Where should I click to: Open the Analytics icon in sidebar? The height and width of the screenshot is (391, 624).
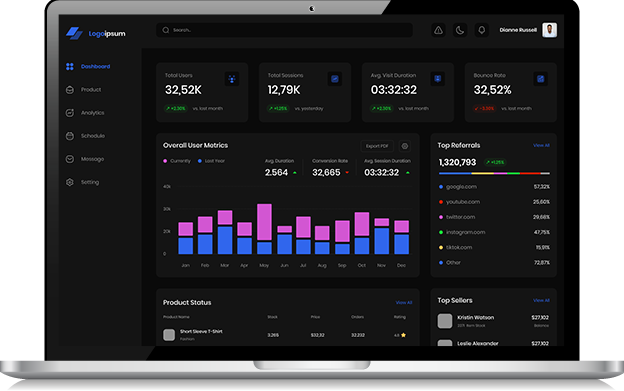pos(70,113)
